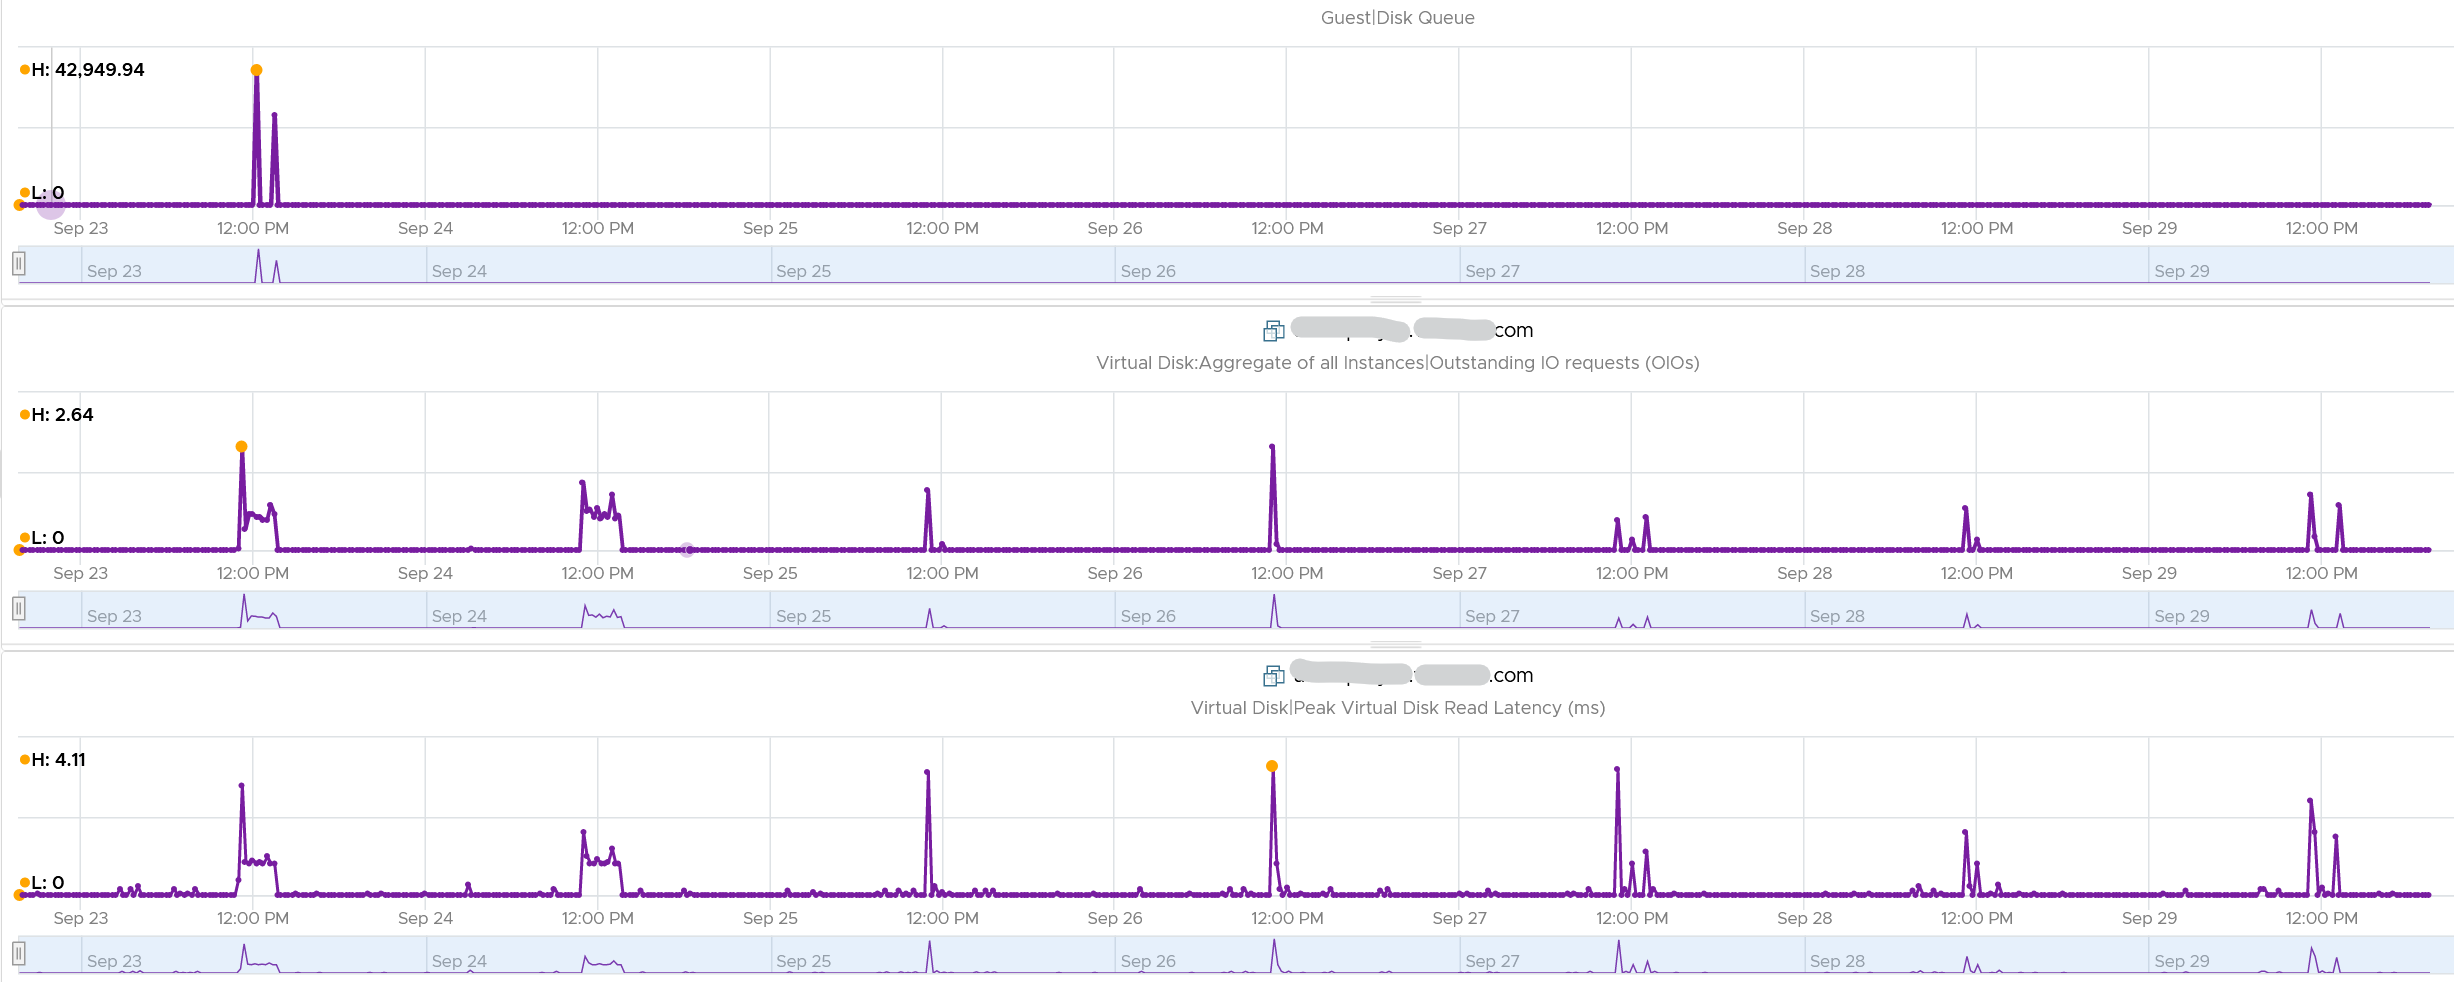Click the VM icon above the Read Latency chart

coord(1273,676)
